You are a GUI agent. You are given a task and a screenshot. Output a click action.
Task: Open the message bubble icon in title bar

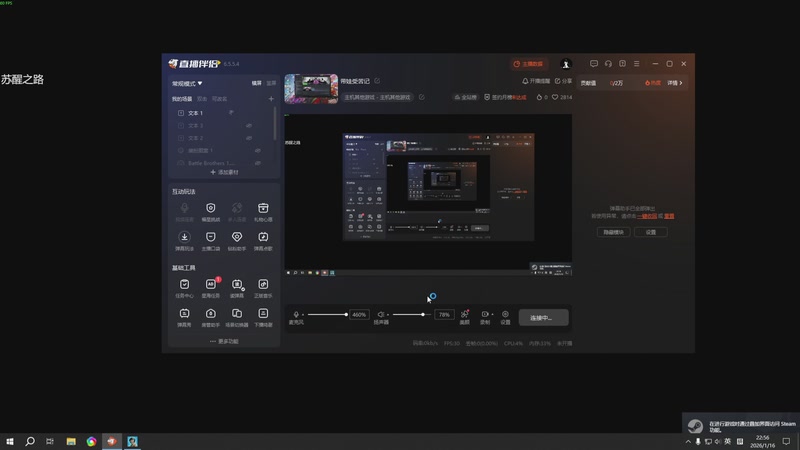pyautogui.click(x=594, y=64)
